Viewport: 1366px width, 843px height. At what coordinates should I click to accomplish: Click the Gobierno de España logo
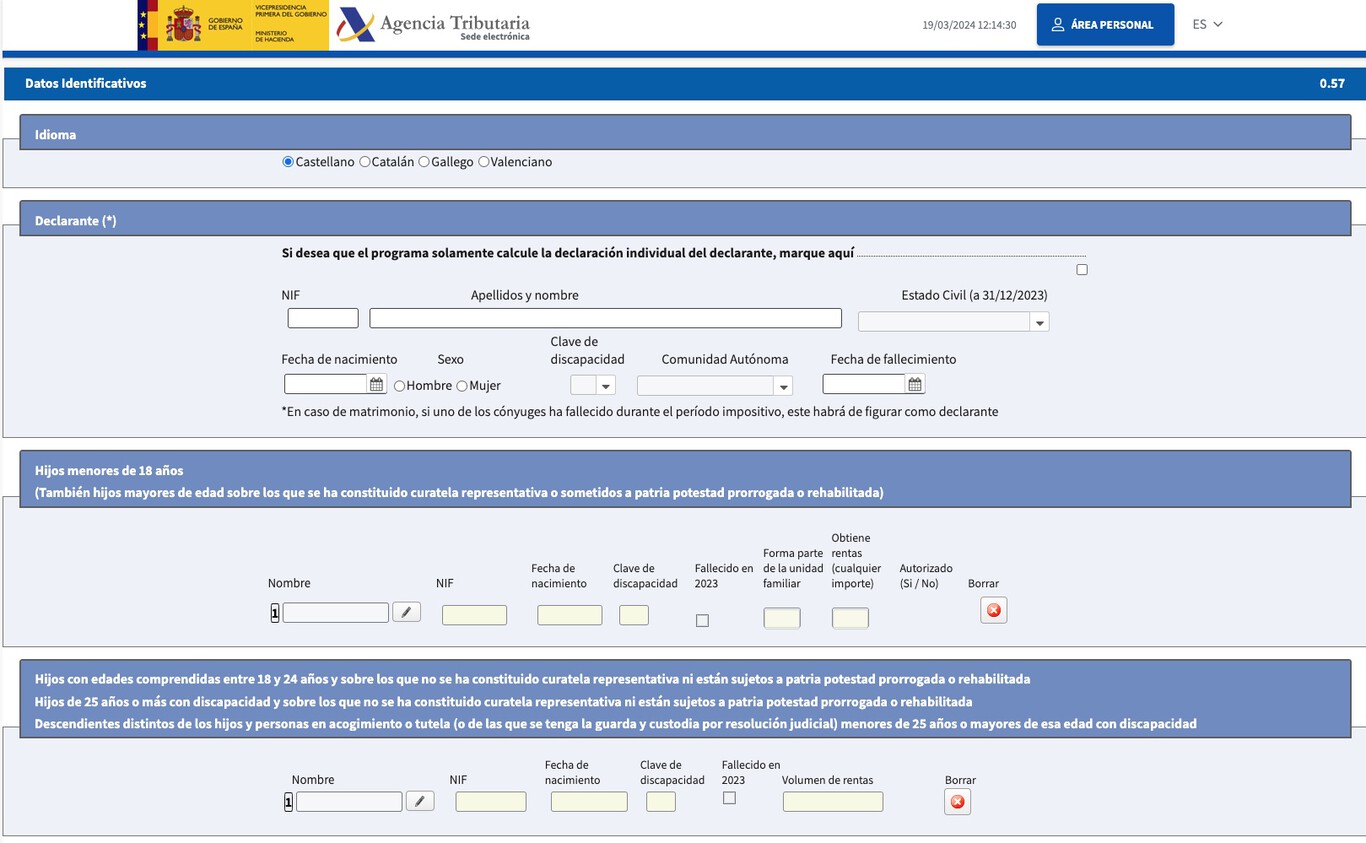[233, 25]
